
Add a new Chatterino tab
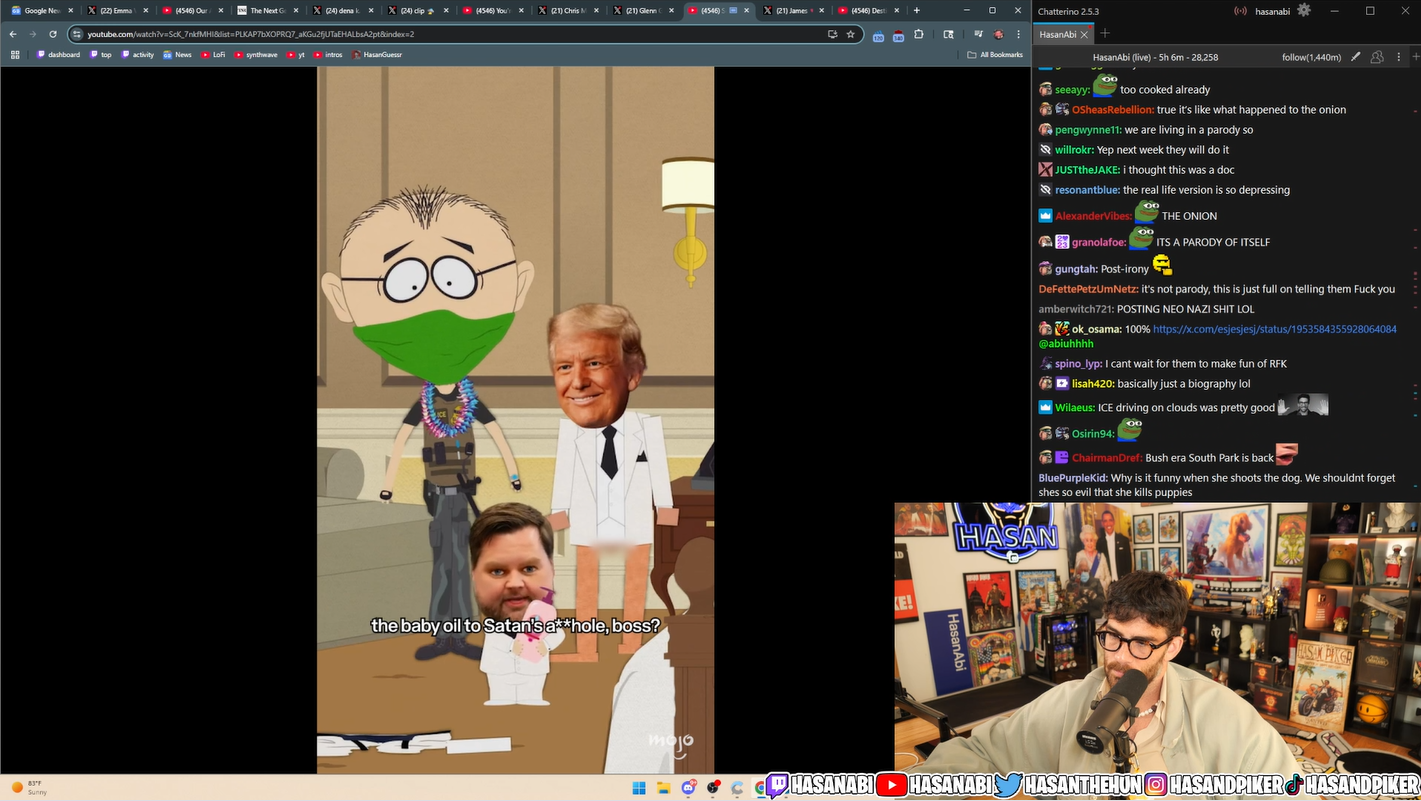[x=1105, y=33]
